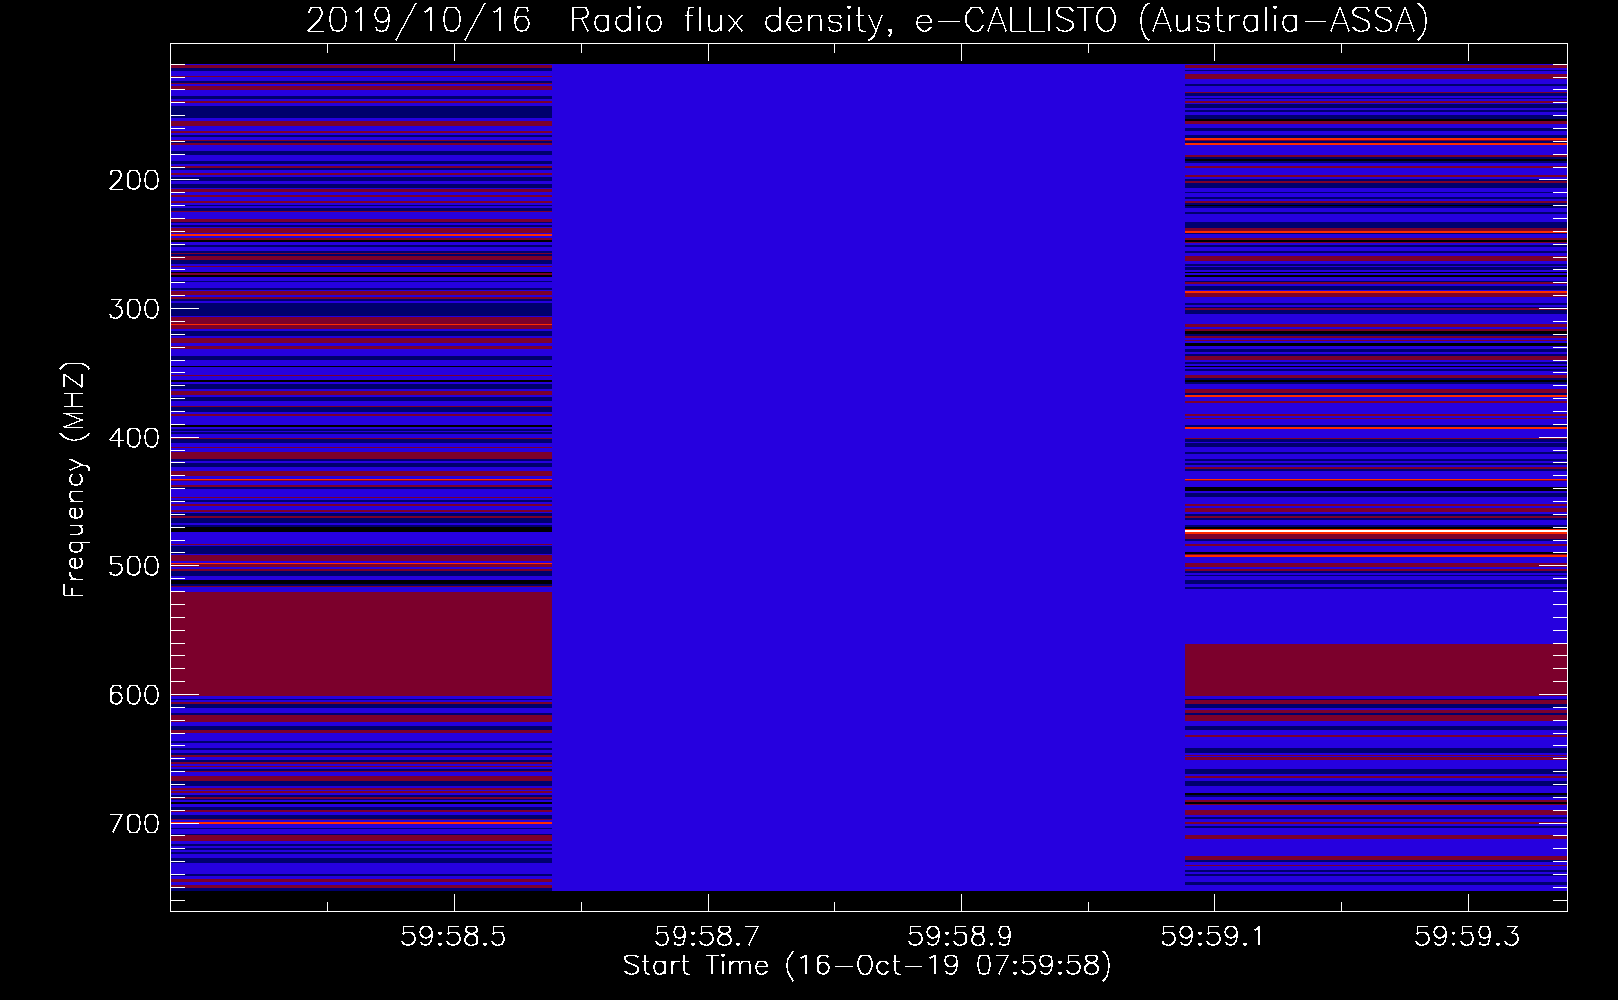Click the 59:58.9 time tick label
Image resolution: width=1618 pixels, height=1000 pixels.
(x=961, y=936)
